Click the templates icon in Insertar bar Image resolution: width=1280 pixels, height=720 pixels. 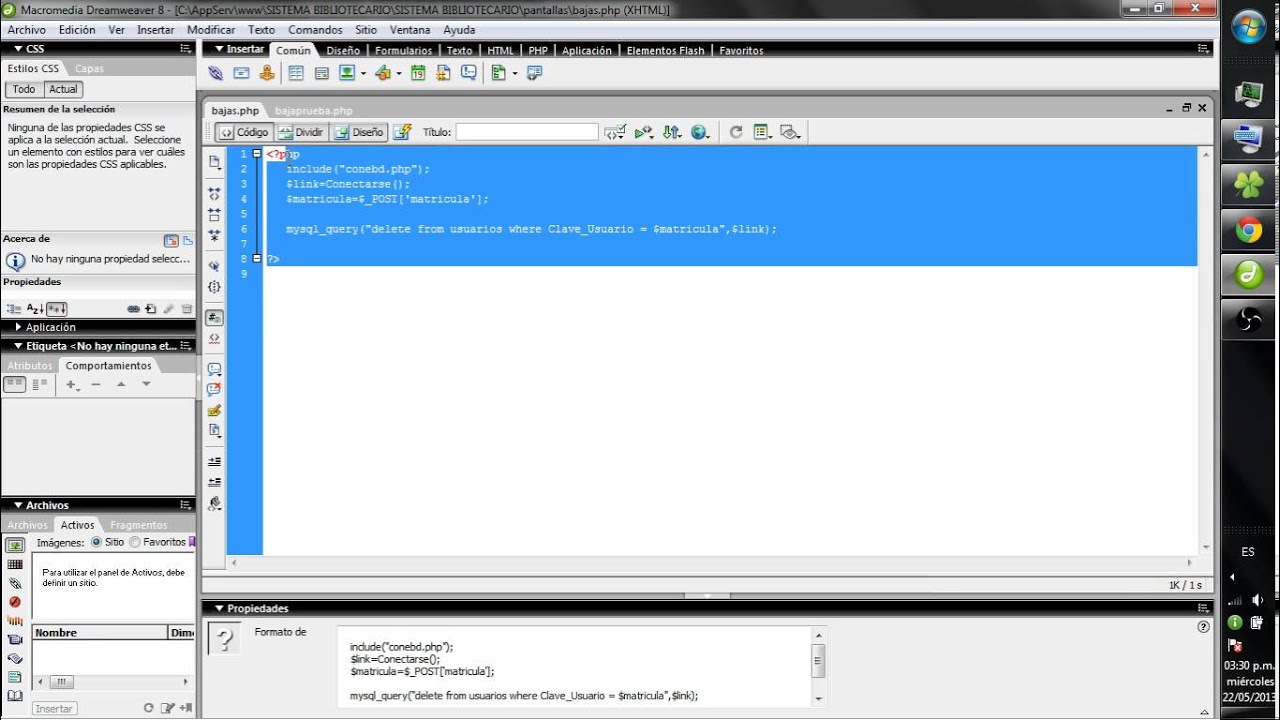pos(499,73)
